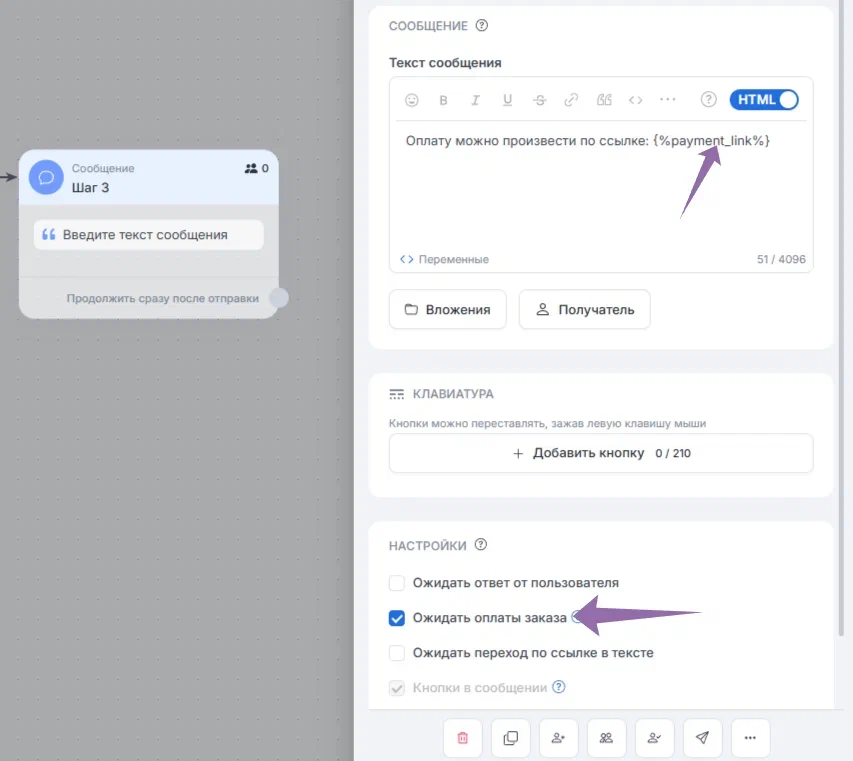The width and height of the screenshot is (853, 761).
Task: Open bottom toolbar more actions ellipsis
Action: 750,738
